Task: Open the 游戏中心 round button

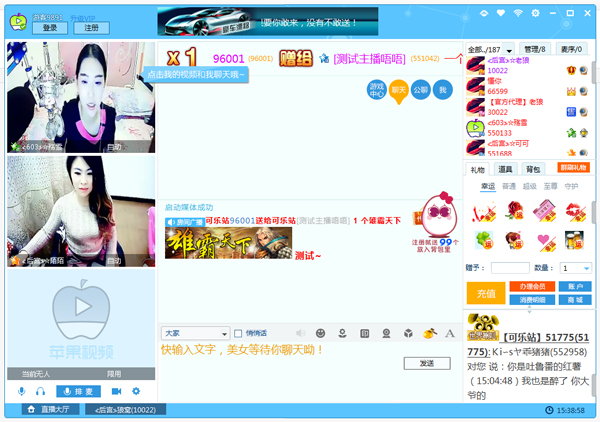Action: [377, 90]
